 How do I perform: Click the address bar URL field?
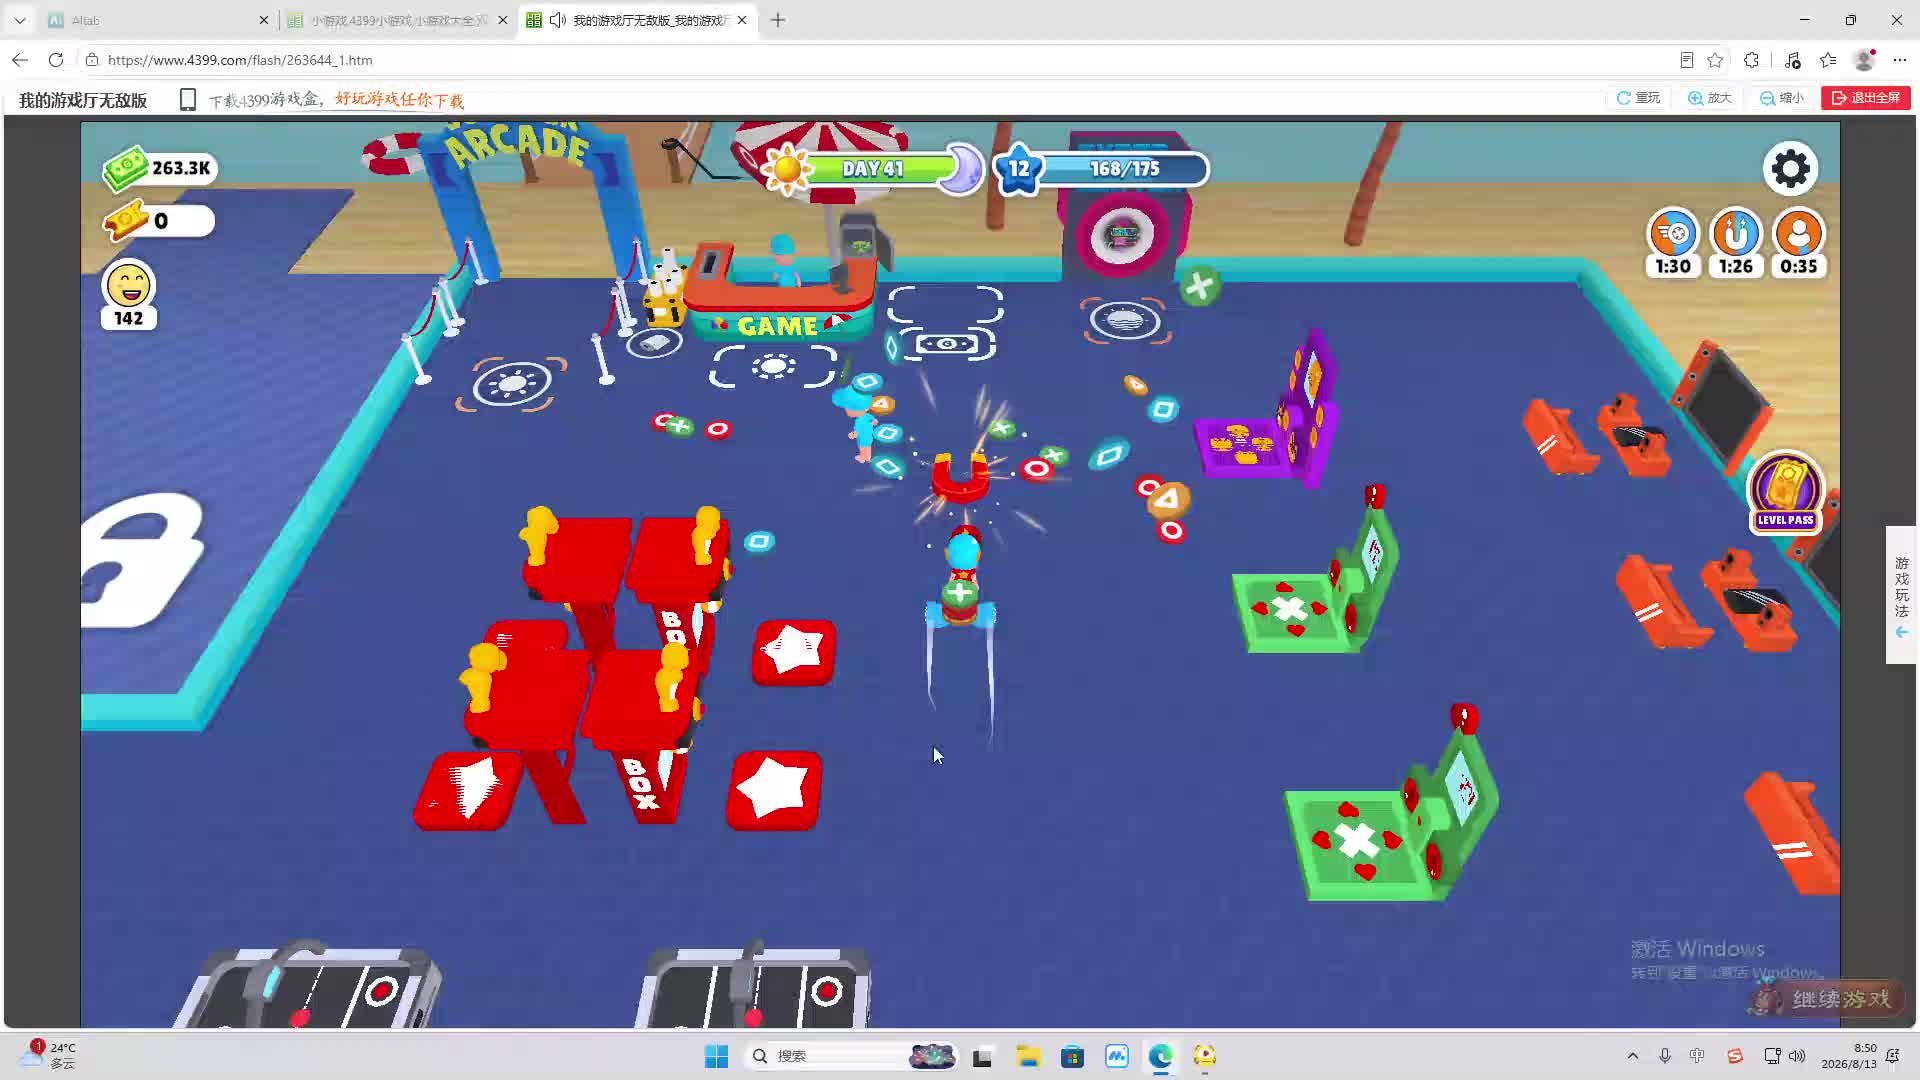click(880, 60)
